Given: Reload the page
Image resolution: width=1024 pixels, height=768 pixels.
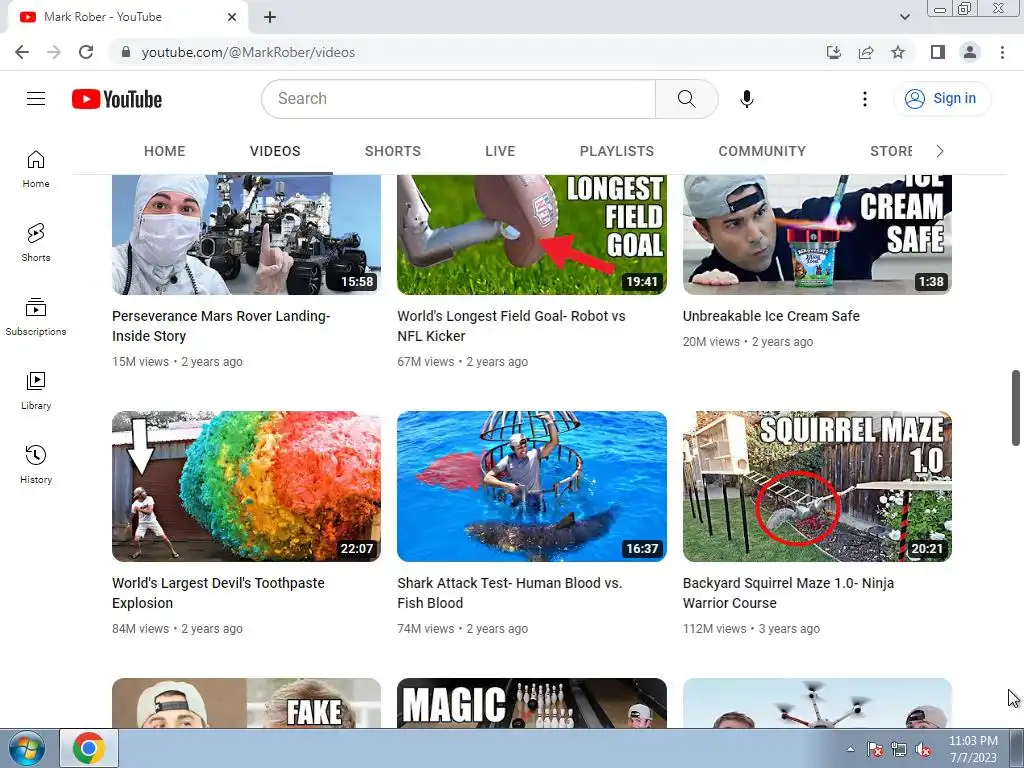Looking at the screenshot, I should pos(86,52).
